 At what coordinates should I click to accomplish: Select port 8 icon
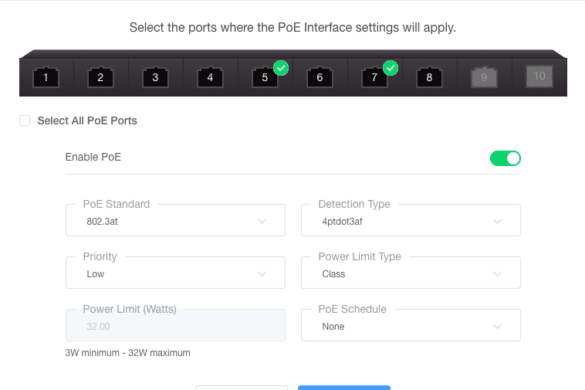click(429, 77)
